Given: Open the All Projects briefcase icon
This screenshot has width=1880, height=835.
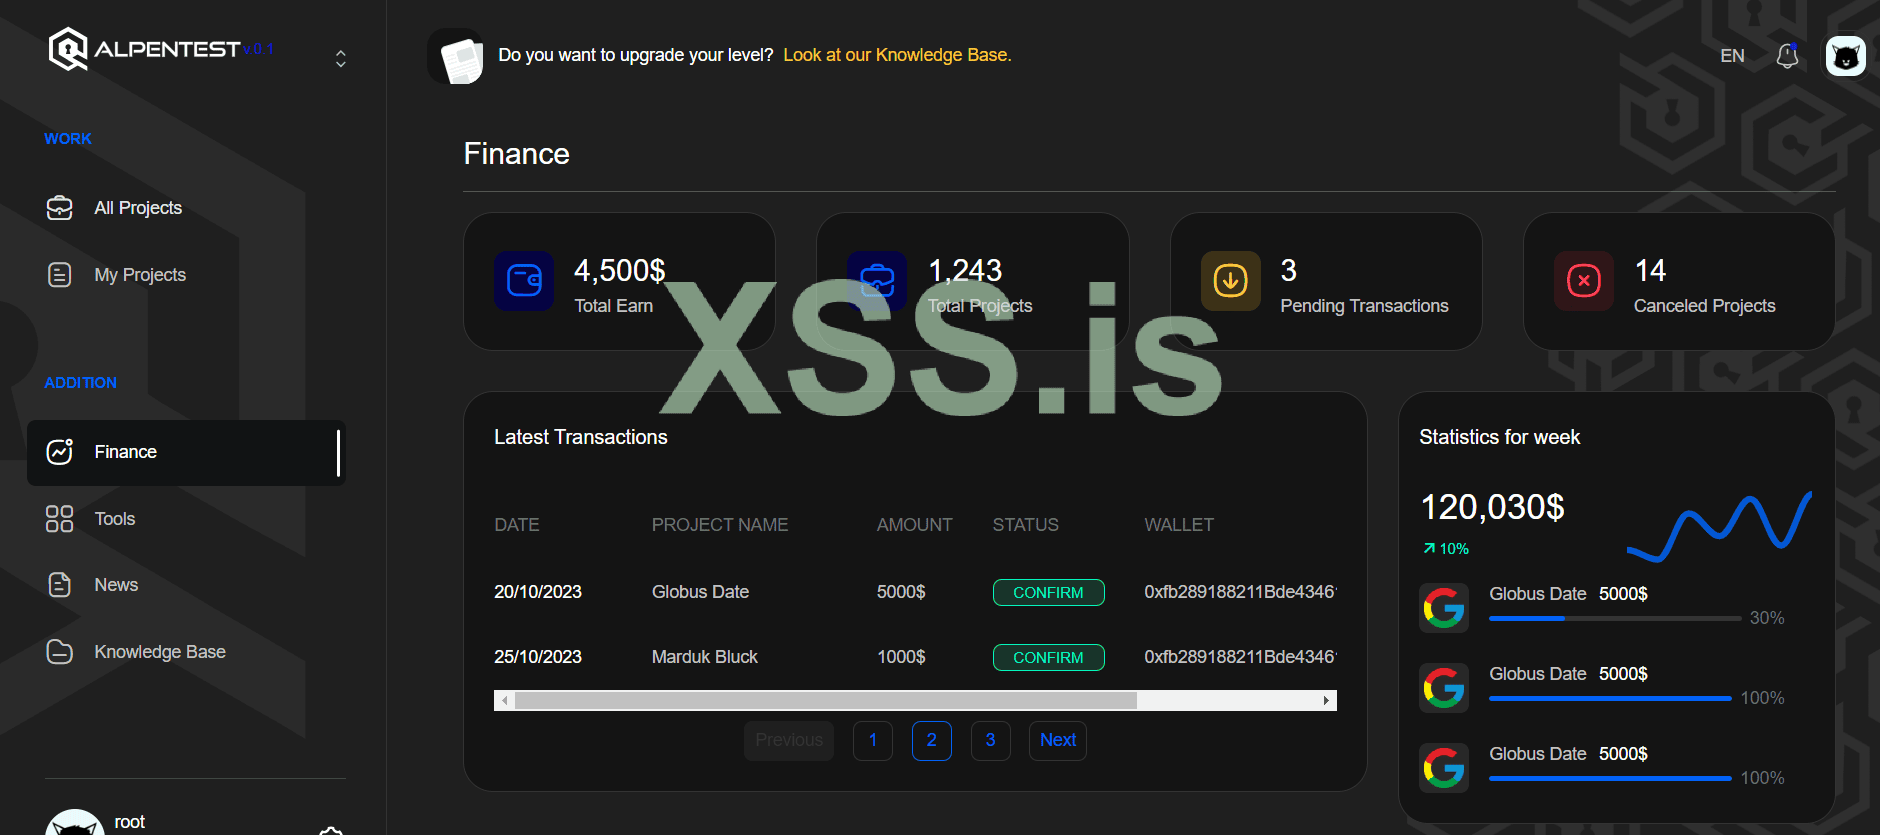Looking at the screenshot, I should click(60, 208).
